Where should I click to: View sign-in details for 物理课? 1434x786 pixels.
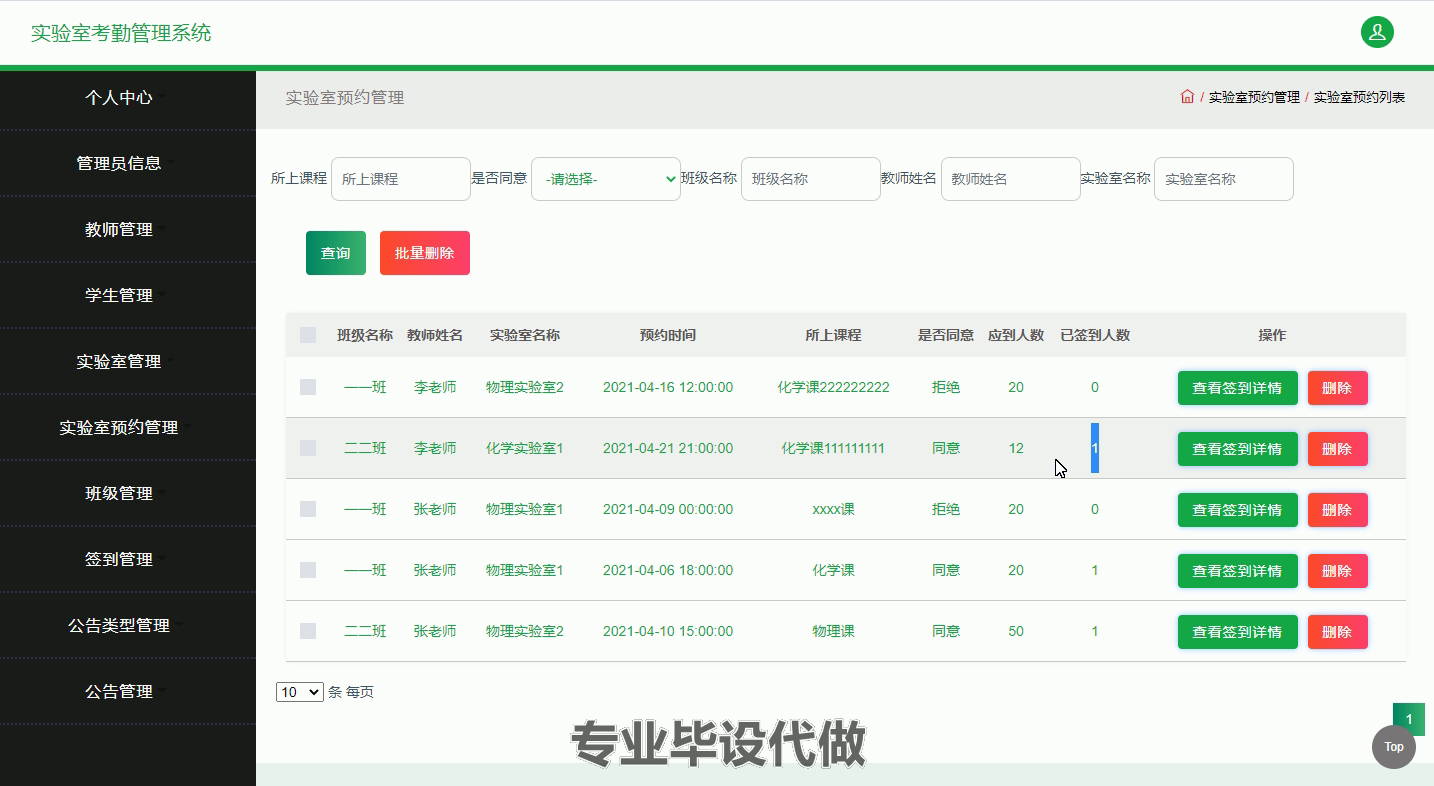coord(1238,632)
